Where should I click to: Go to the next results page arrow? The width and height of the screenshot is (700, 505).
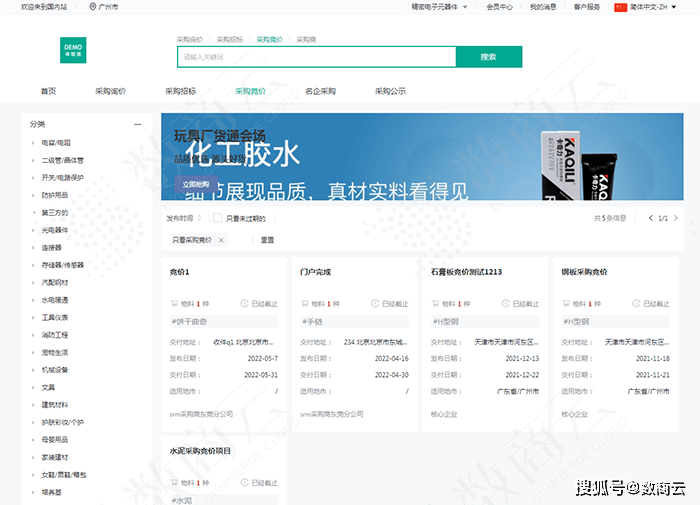(676, 218)
